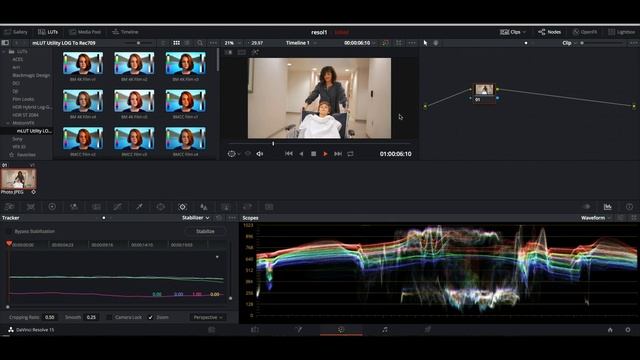The width and height of the screenshot is (640, 360).
Task: Stop playback in viewer
Action: (x=313, y=154)
